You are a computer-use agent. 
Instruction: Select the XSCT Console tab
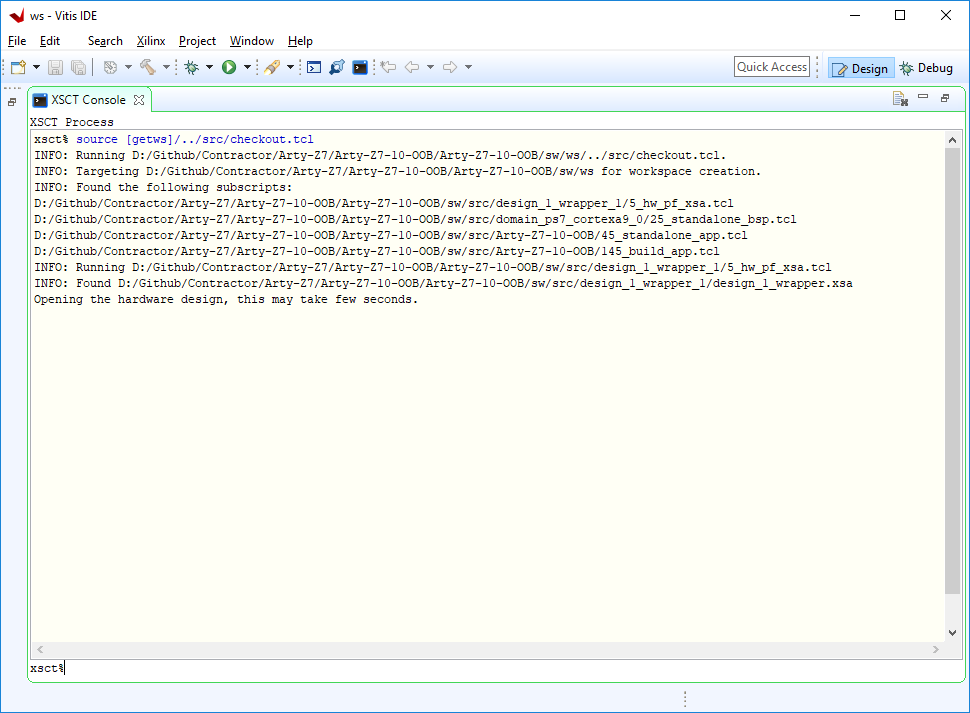tap(88, 100)
